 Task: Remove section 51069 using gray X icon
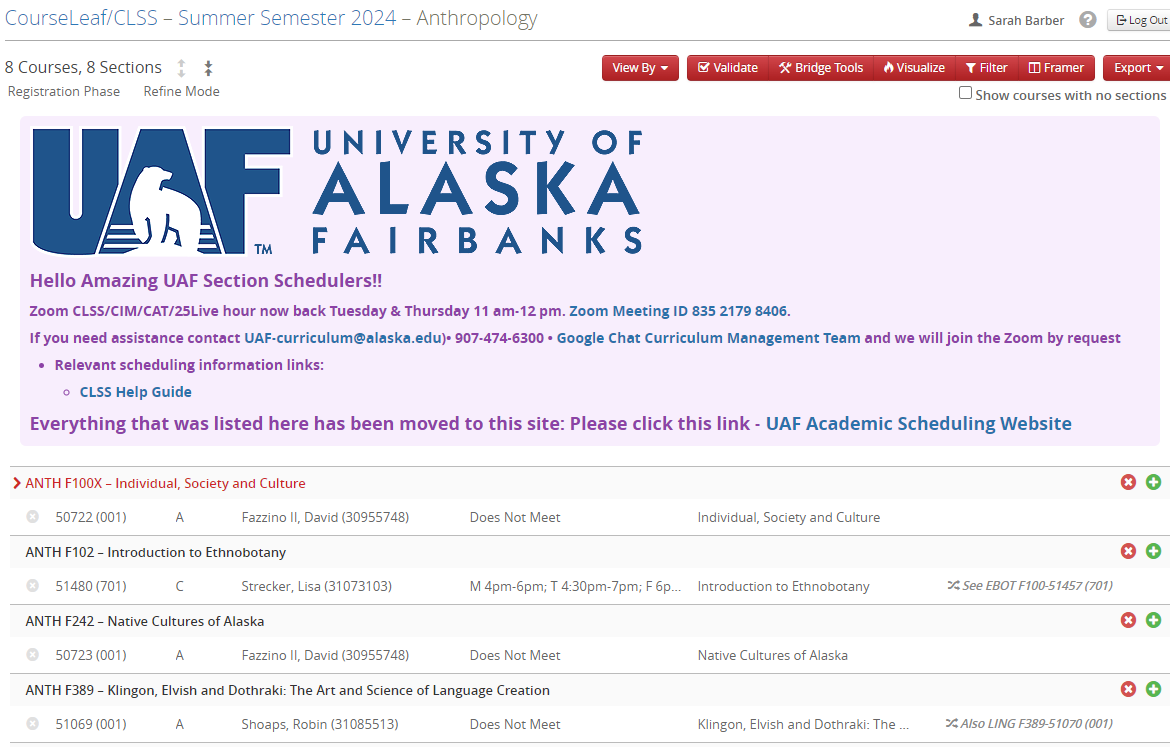click(32, 724)
